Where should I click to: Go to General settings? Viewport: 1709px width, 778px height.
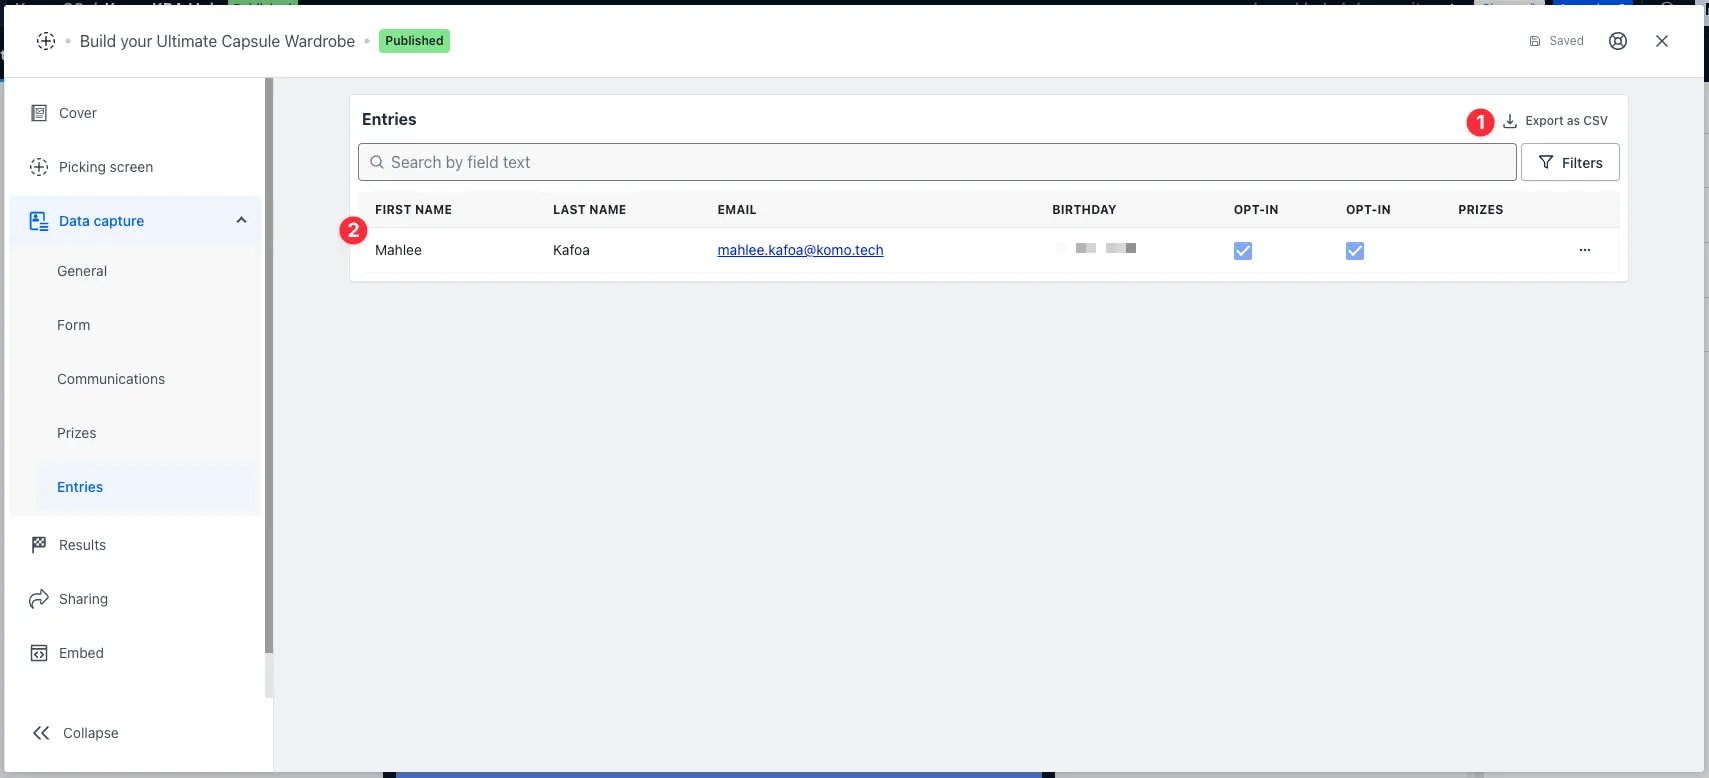tap(82, 271)
